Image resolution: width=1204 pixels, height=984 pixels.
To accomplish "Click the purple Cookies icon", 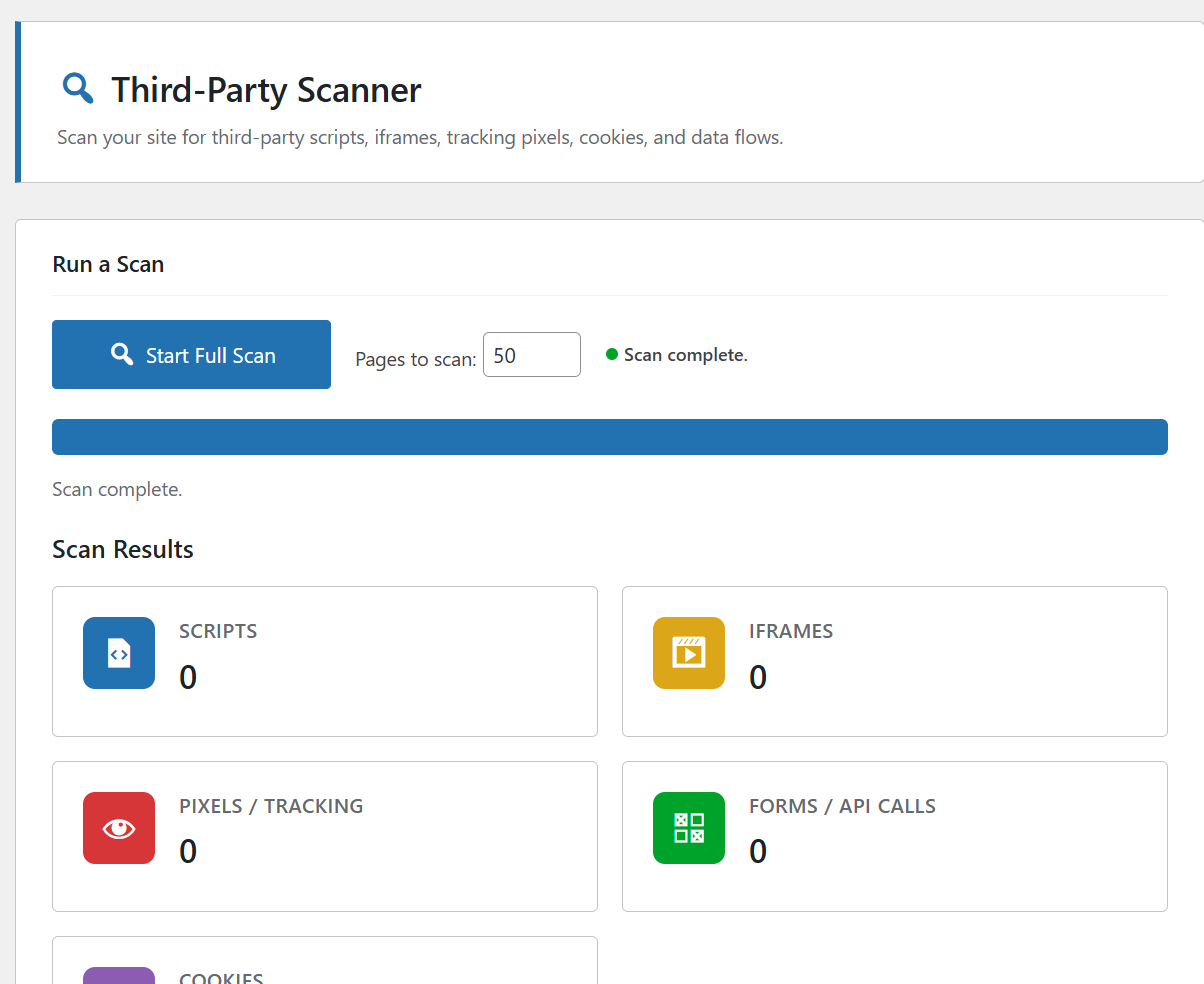I will tap(119, 976).
